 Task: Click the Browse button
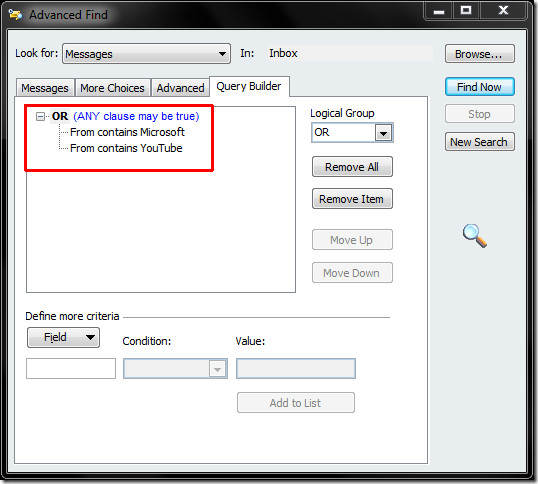(x=479, y=54)
